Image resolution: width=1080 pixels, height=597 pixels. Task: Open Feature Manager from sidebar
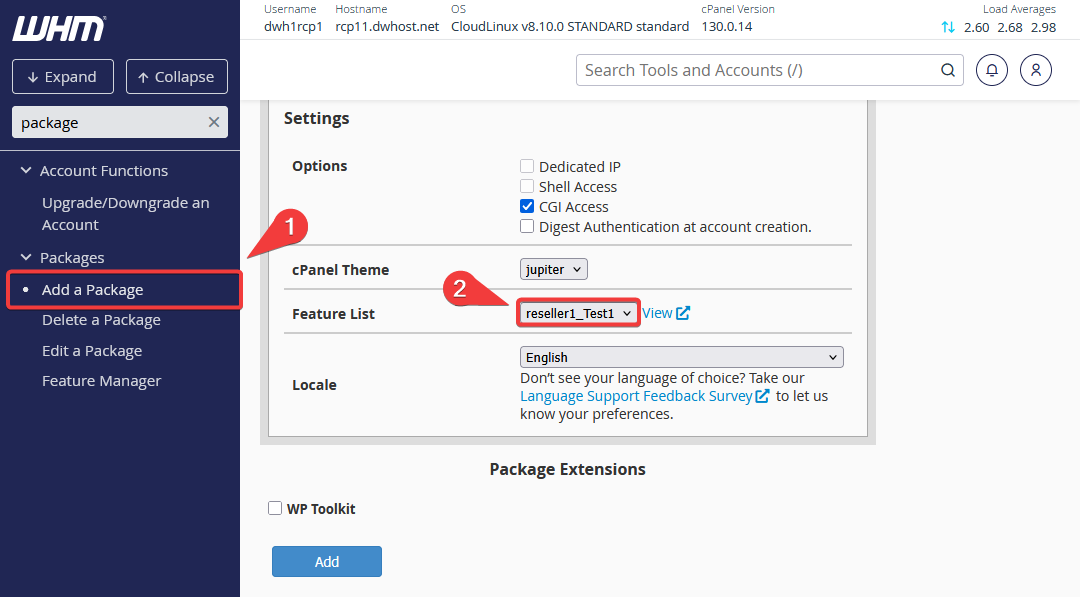pos(101,381)
